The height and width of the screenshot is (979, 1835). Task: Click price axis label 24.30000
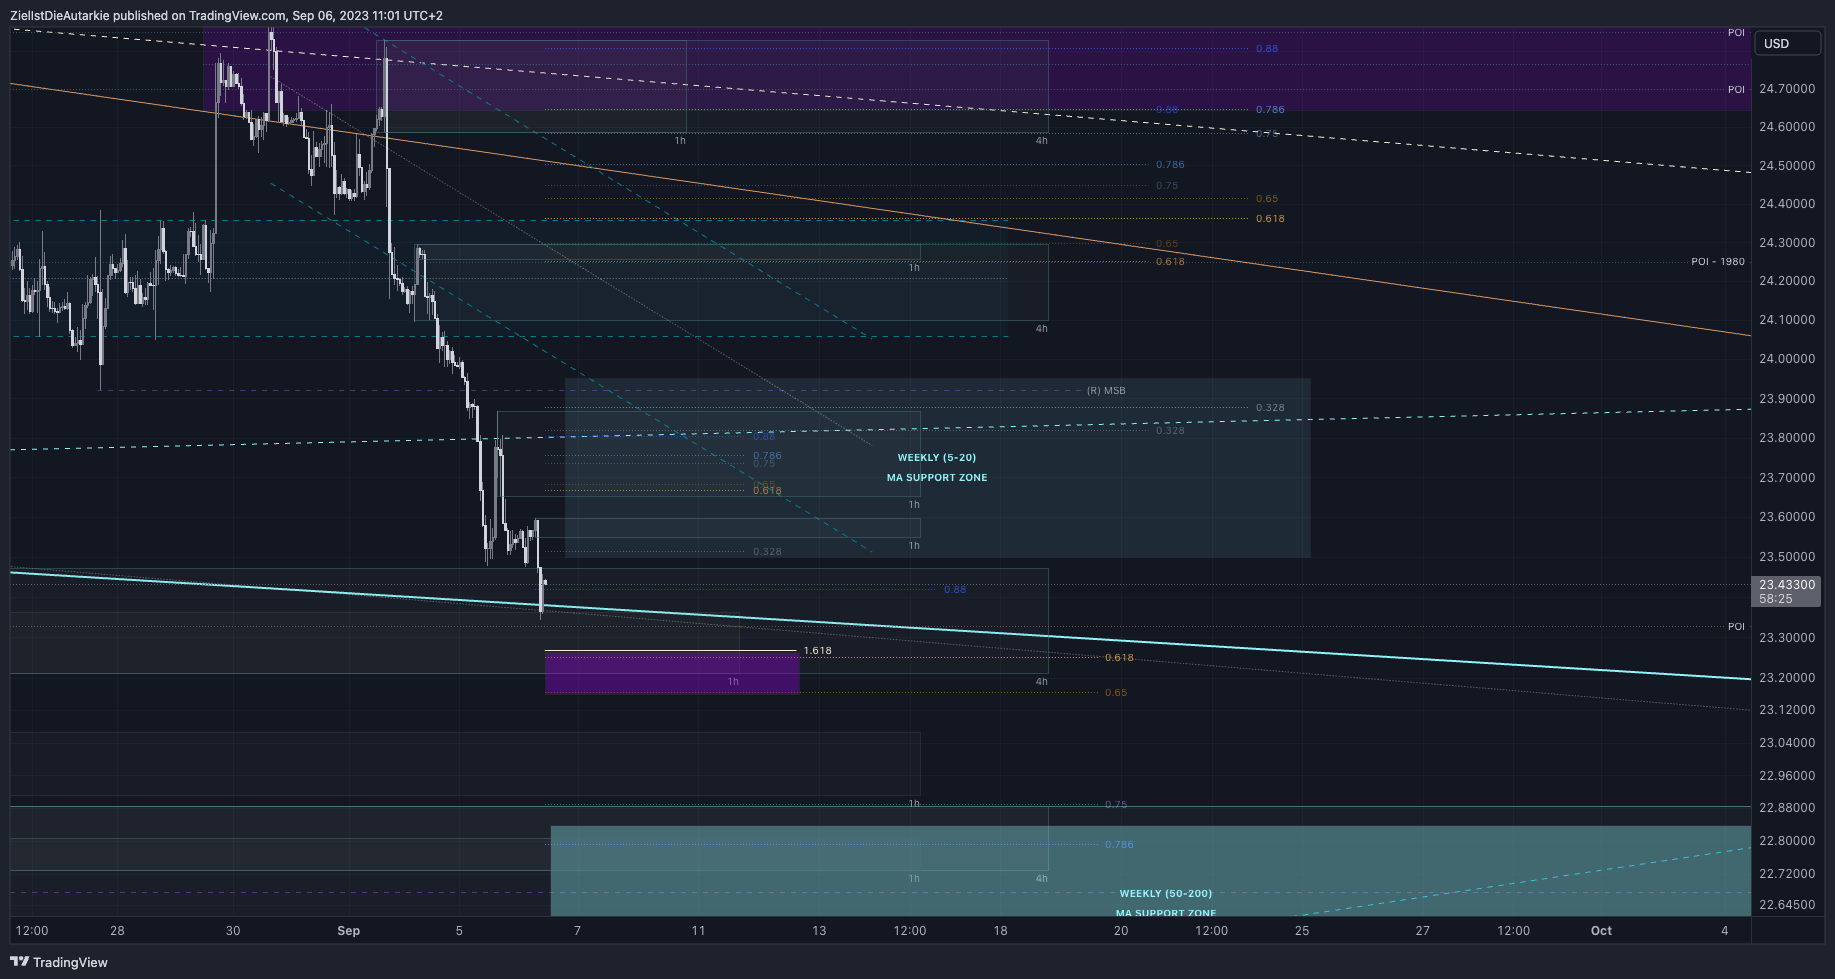[1787, 243]
